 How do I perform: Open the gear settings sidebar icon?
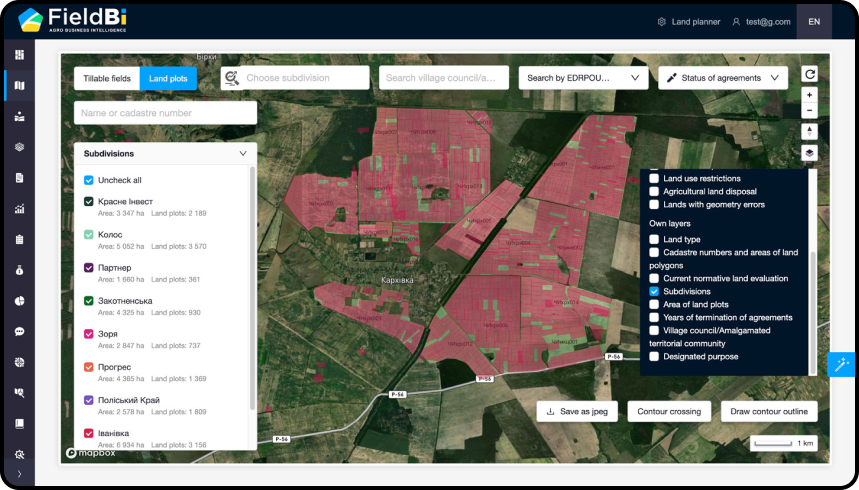pyautogui.click(x=20, y=454)
